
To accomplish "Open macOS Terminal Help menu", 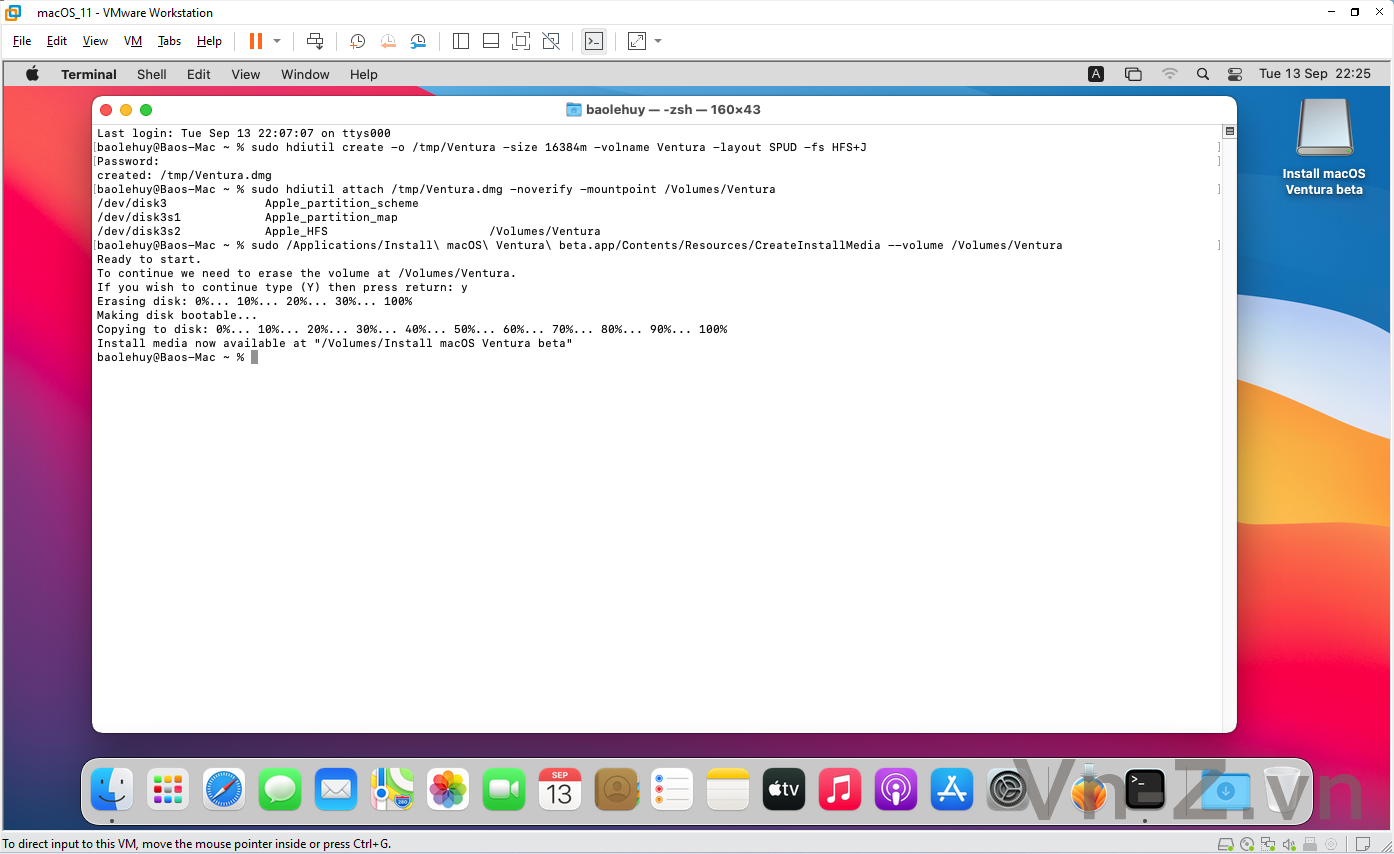I will tap(364, 74).
